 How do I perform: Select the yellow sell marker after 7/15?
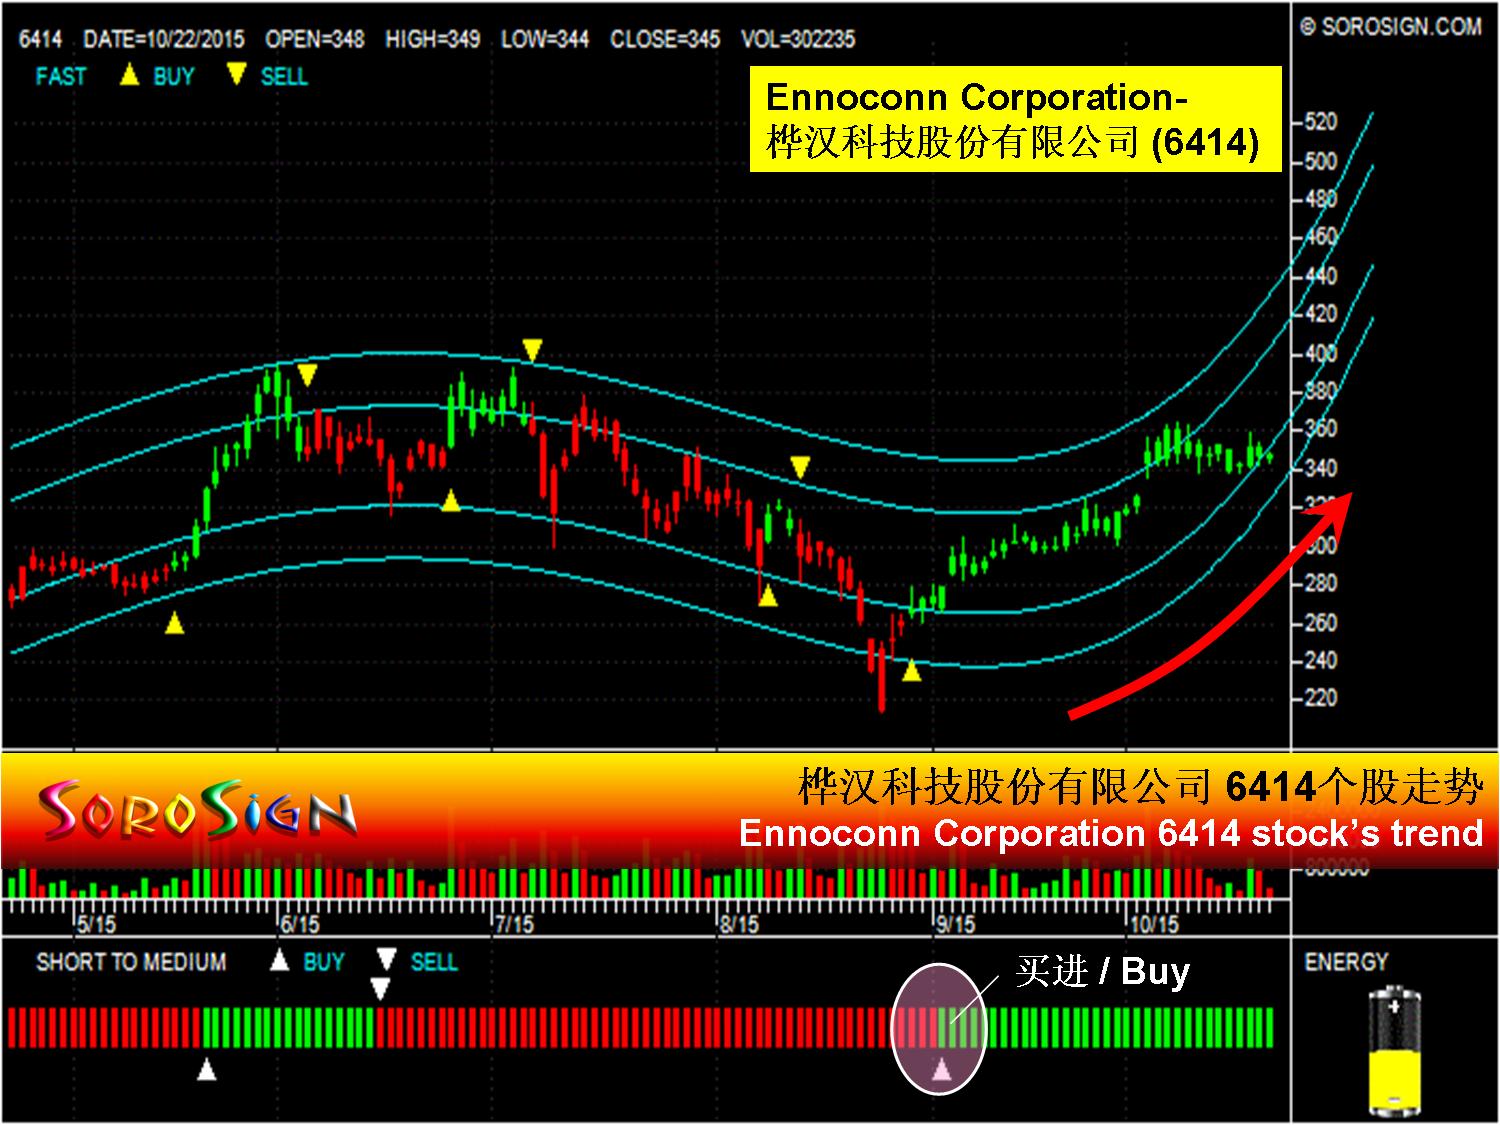click(532, 350)
